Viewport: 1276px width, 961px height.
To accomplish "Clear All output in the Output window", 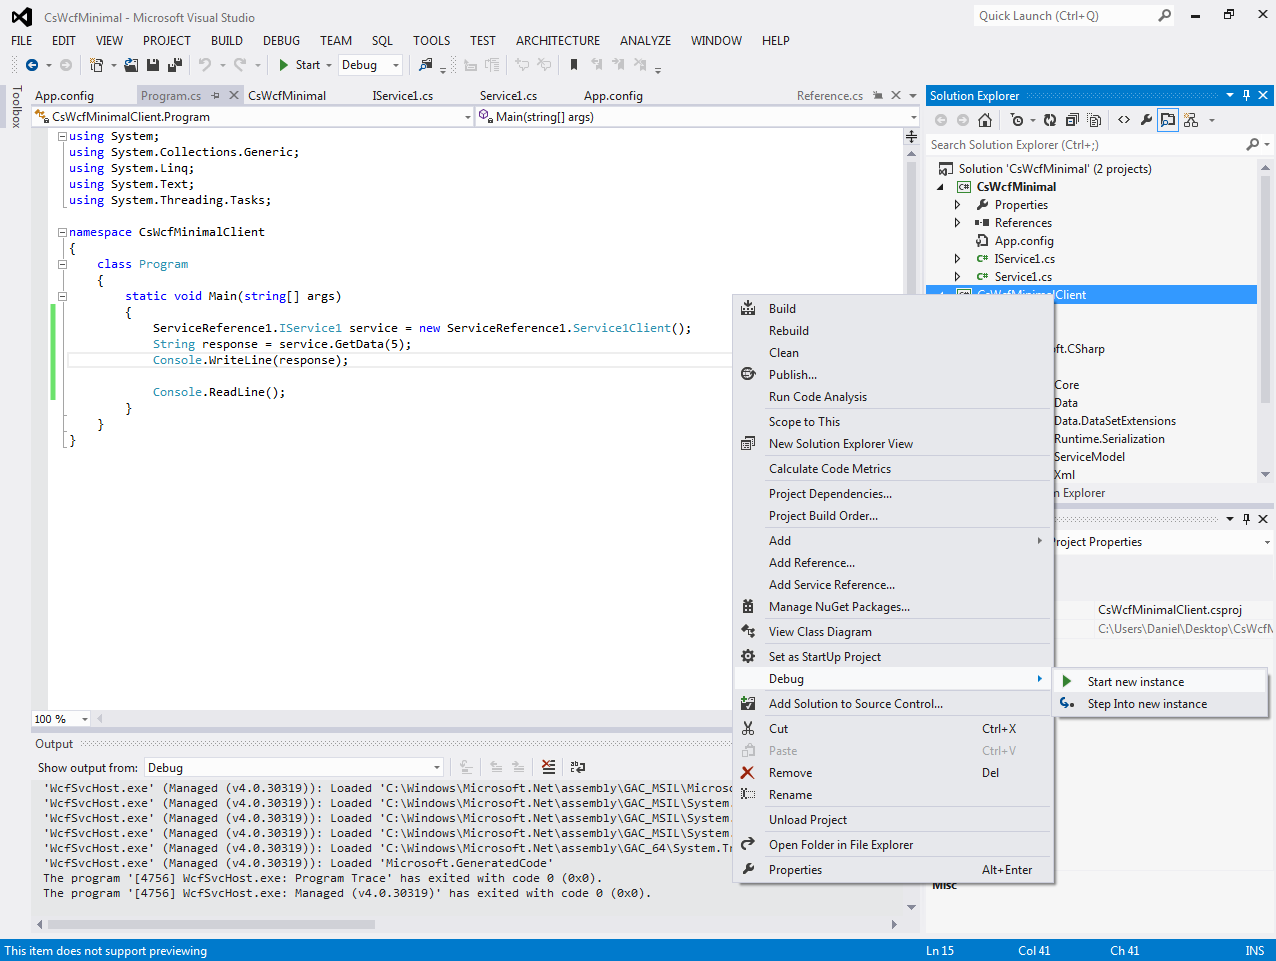I will point(548,767).
